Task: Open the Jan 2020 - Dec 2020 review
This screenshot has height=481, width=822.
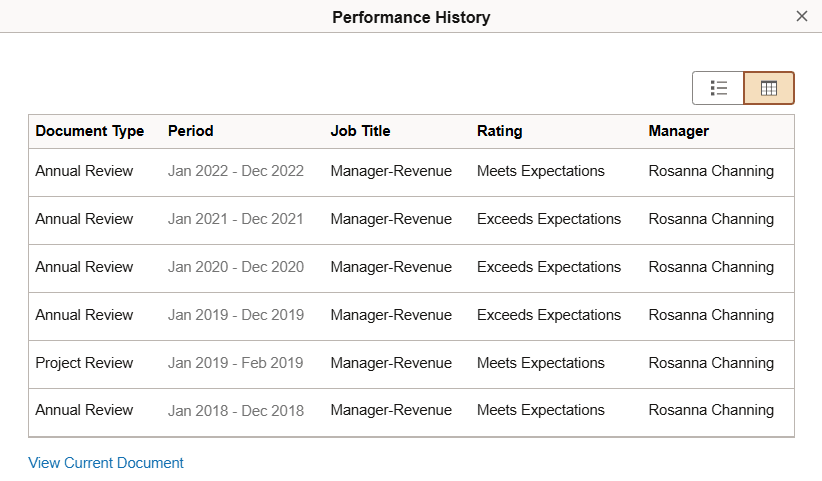Action: 236,267
